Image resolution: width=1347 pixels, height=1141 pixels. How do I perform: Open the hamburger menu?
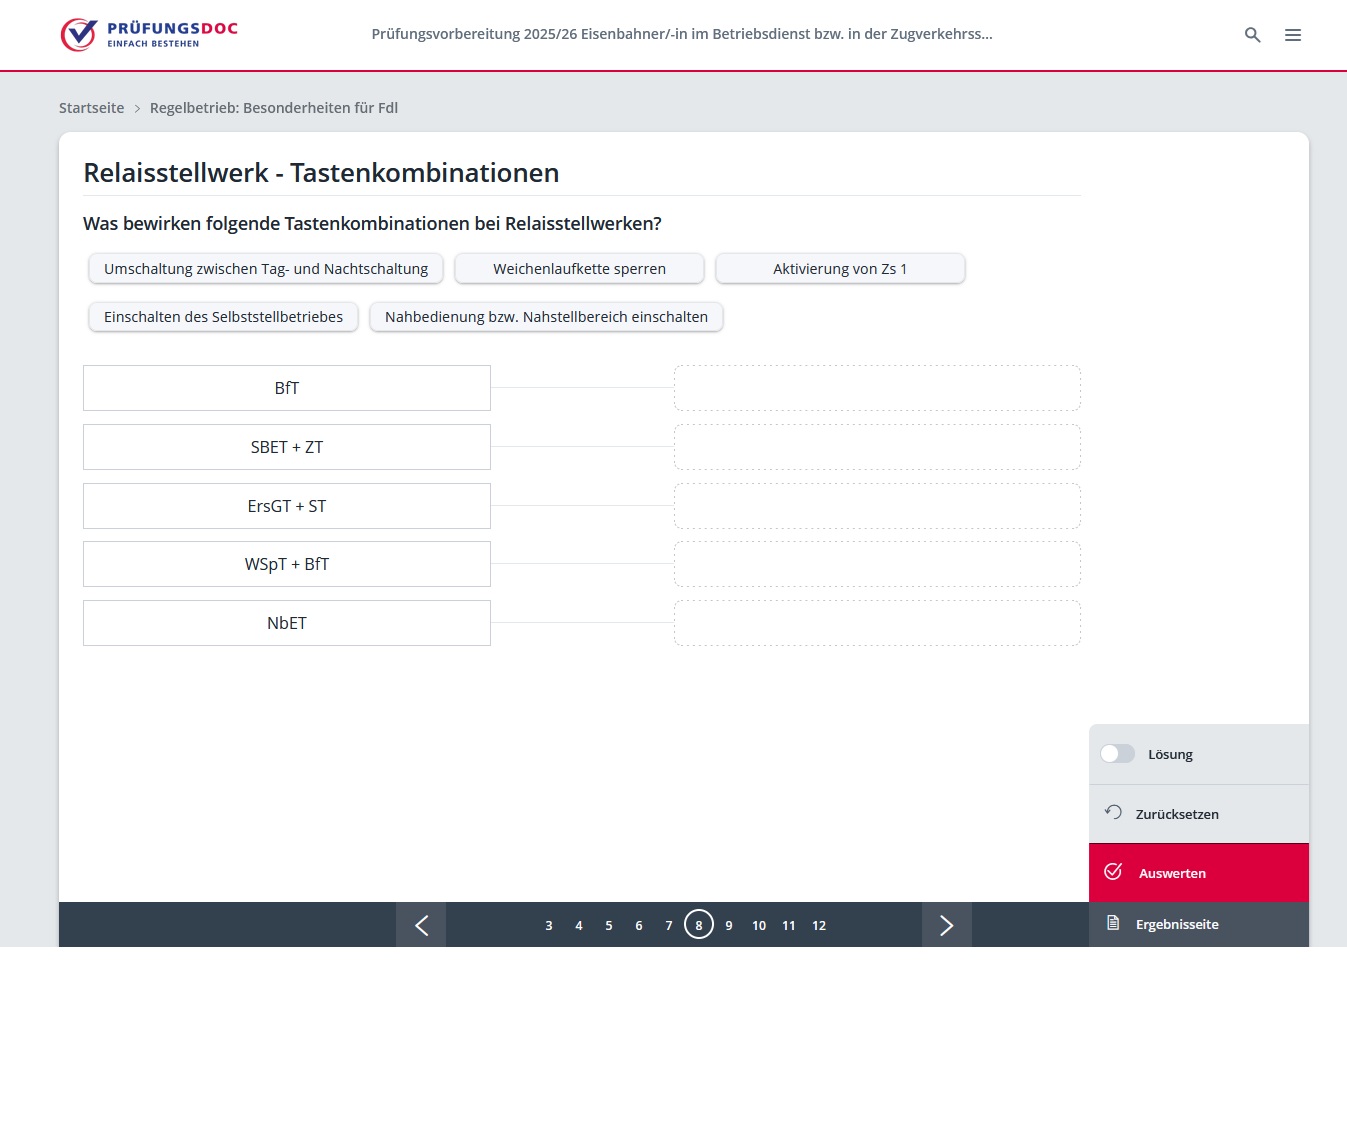(1293, 35)
